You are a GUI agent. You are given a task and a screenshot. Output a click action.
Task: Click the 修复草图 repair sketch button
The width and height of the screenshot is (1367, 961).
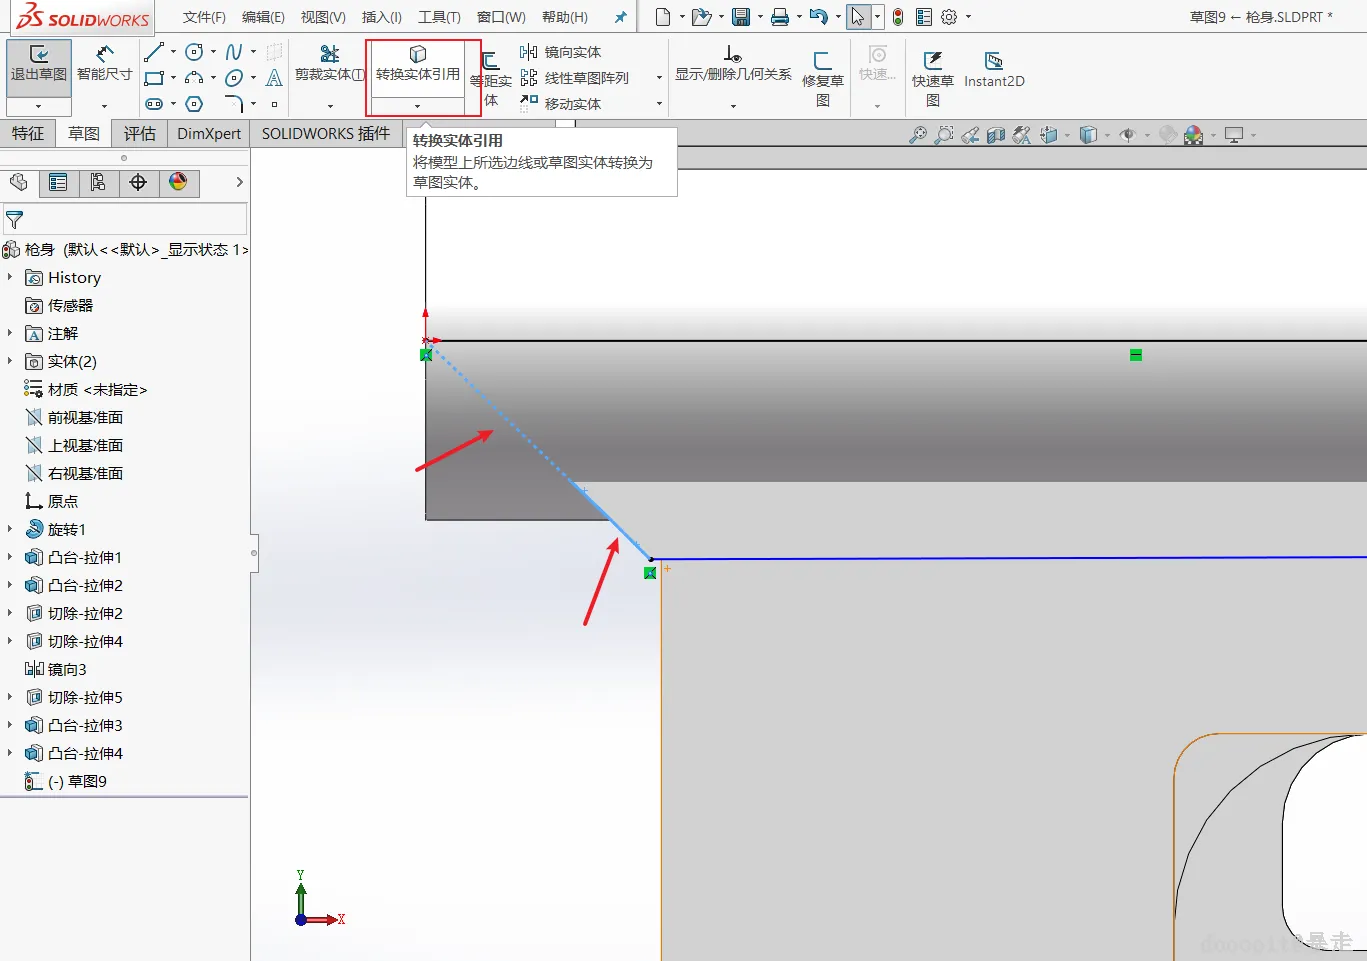pyautogui.click(x=822, y=78)
